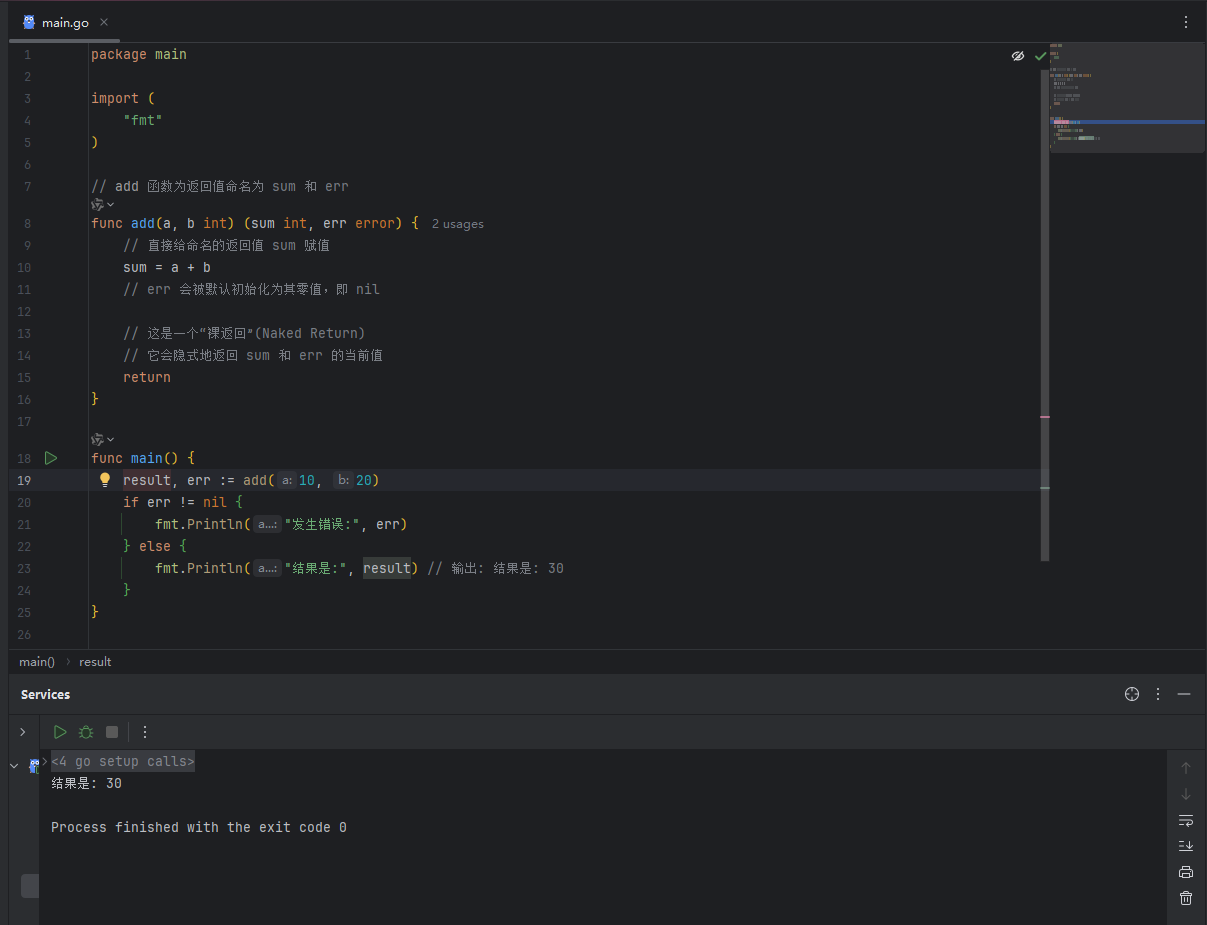Click the console Scroll to End icon
The height and width of the screenshot is (925, 1207).
(1186, 846)
